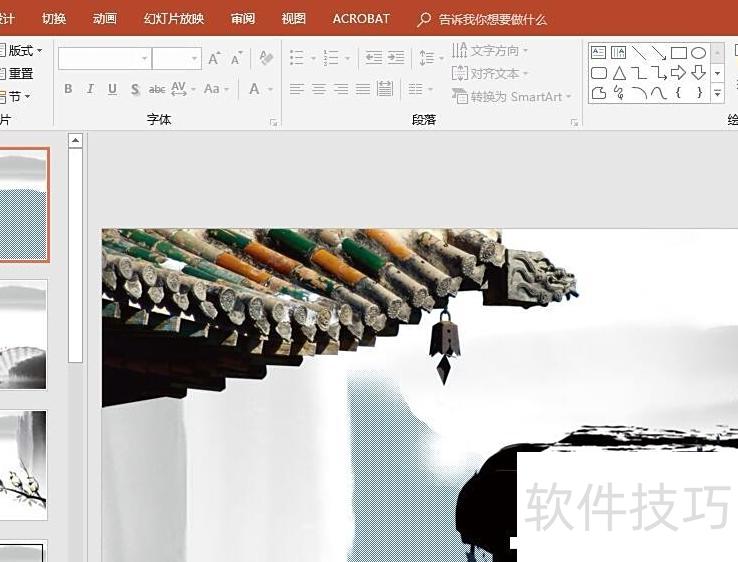Click the Increase Font Size icon
Screen dimensions: 738x562
click(214, 59)
